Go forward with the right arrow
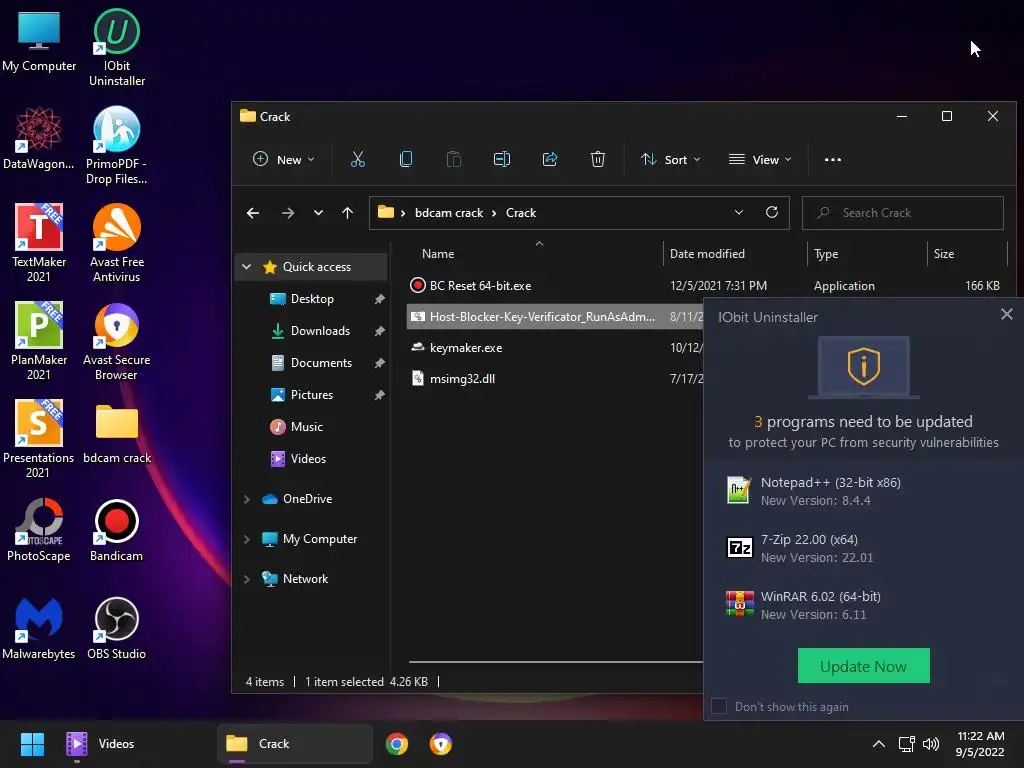Viewport: 1024px width, 768px height. (287, 213)
